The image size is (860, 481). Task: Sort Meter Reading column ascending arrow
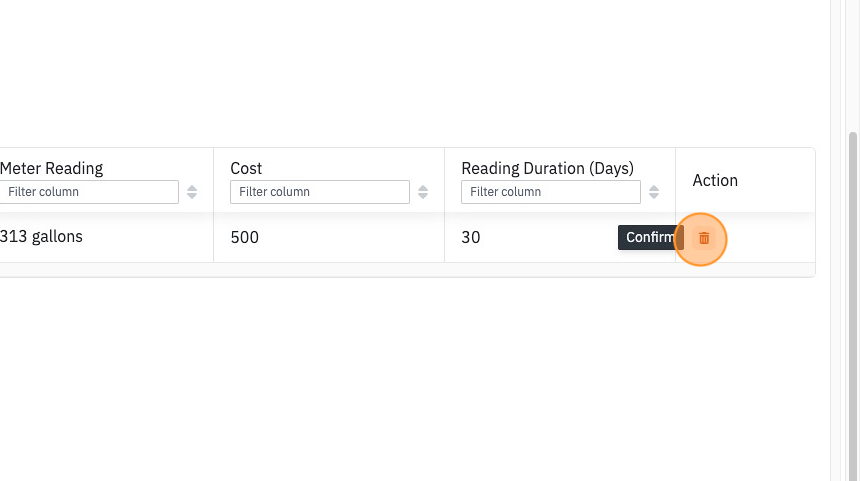pyautogui.click(x=192, y=188)
